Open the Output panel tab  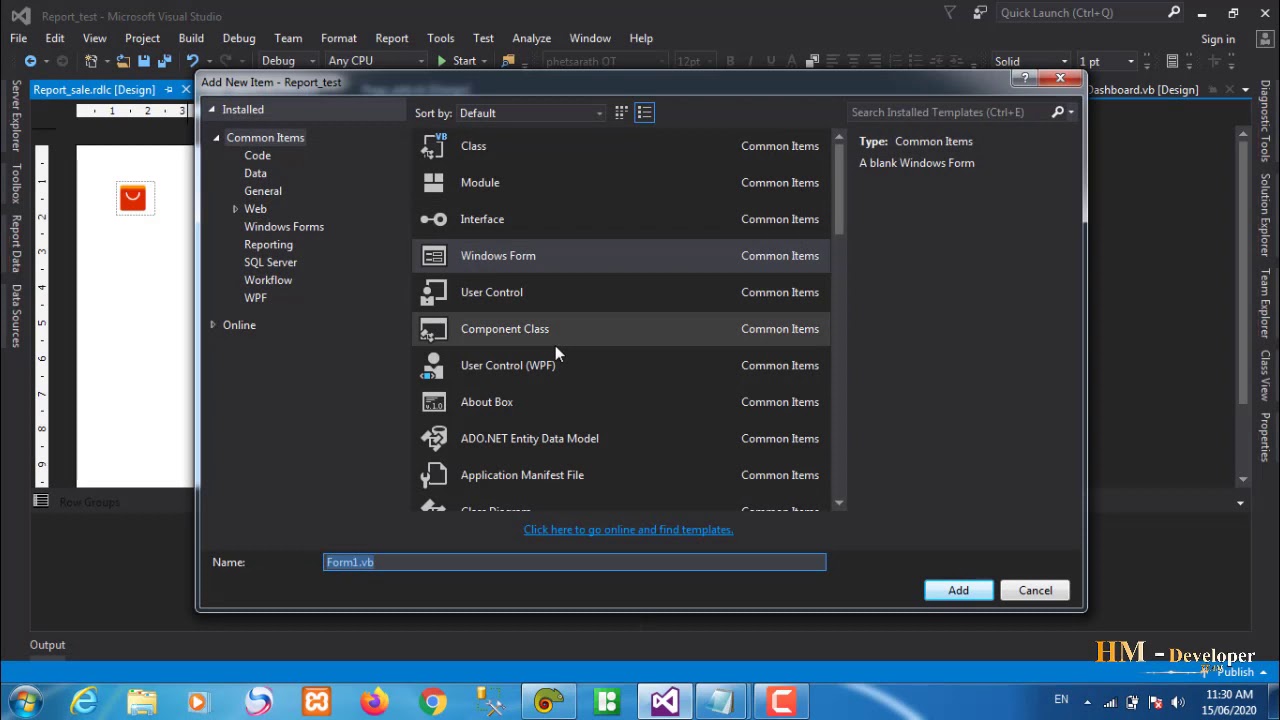pyautogui.click(x=47, y=645)
